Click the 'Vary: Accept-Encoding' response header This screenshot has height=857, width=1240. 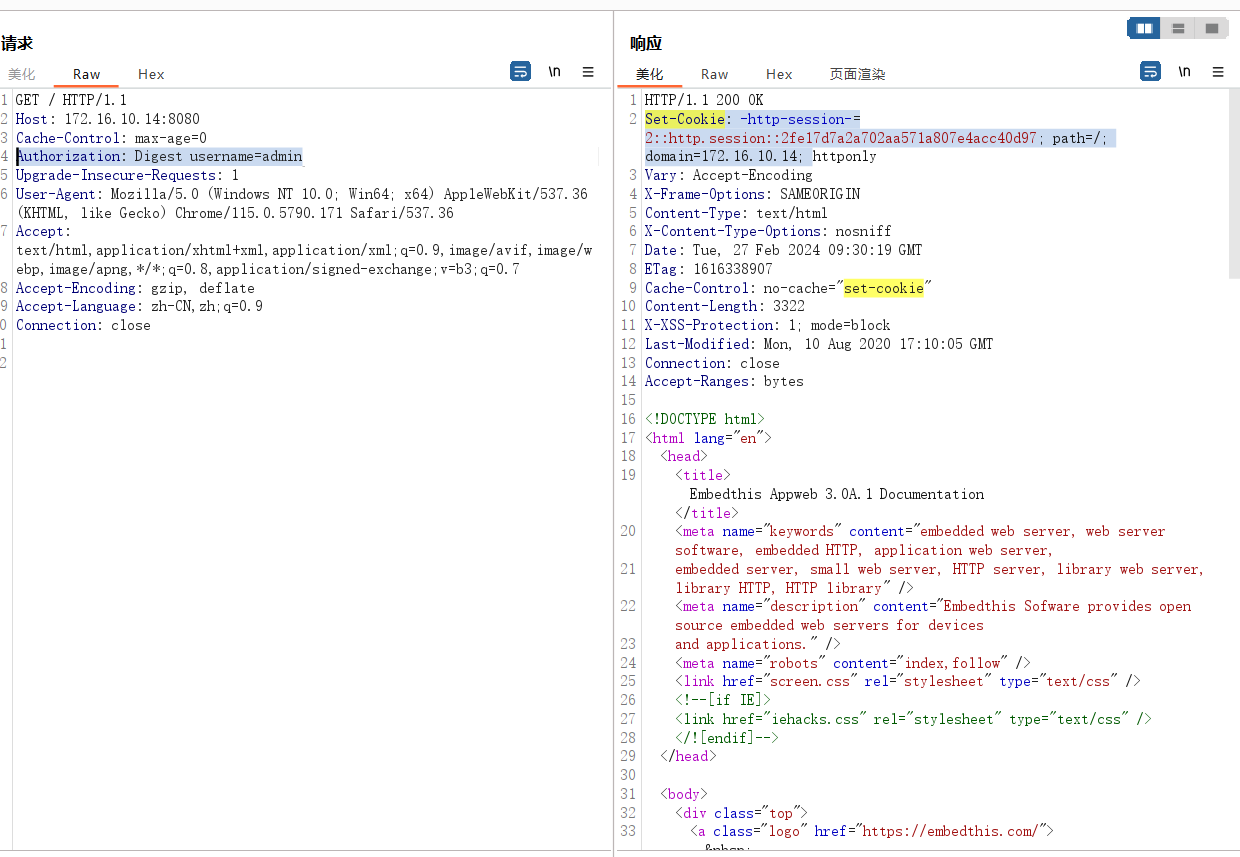729,175
